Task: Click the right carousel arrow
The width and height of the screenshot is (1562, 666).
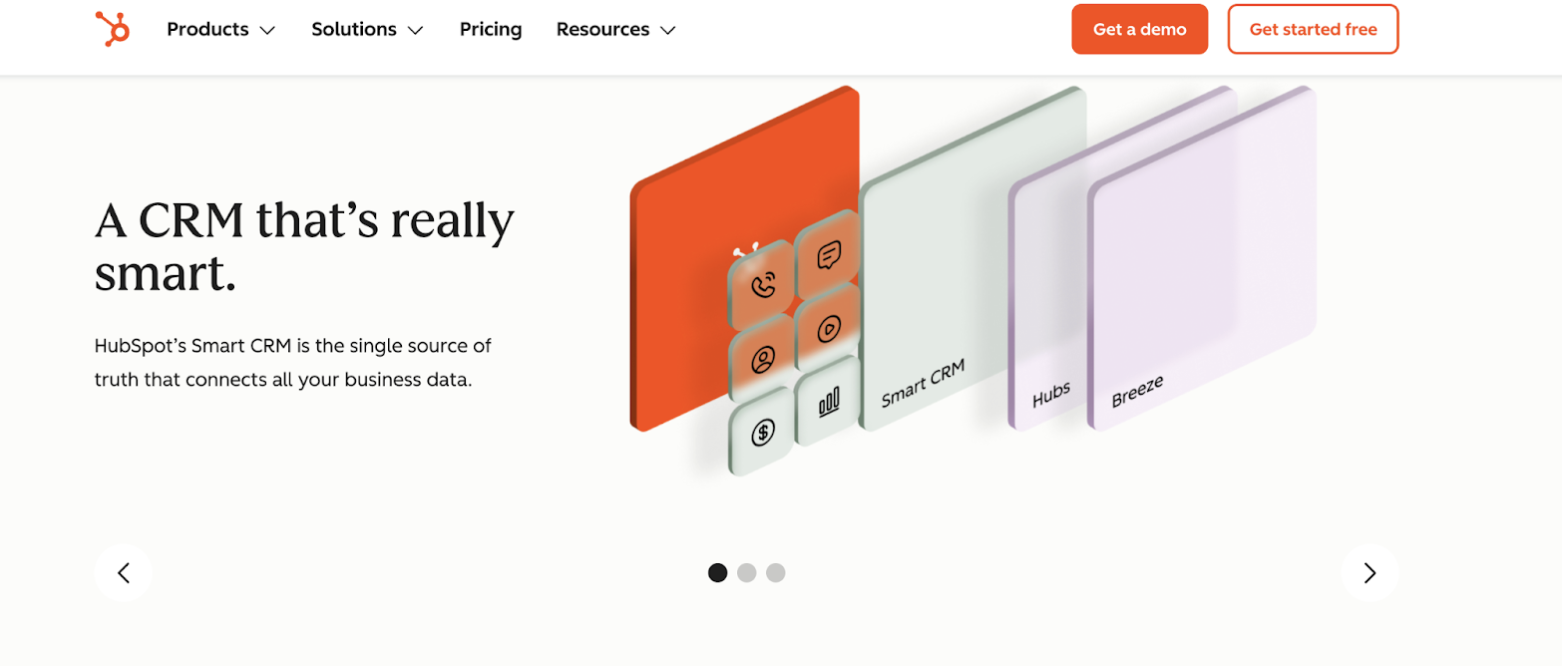Action: click(1369, 573)
